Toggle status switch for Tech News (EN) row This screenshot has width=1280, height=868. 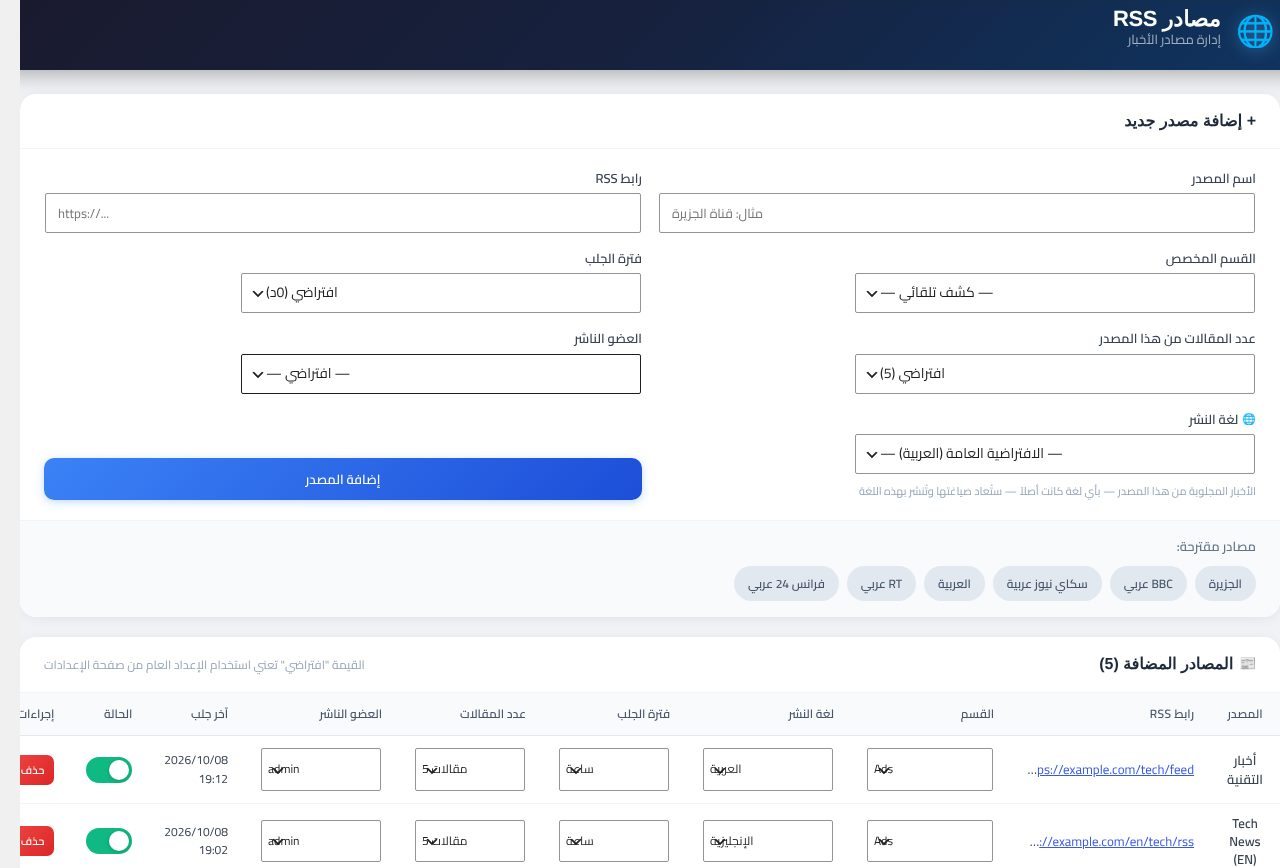tap(109, 841)
